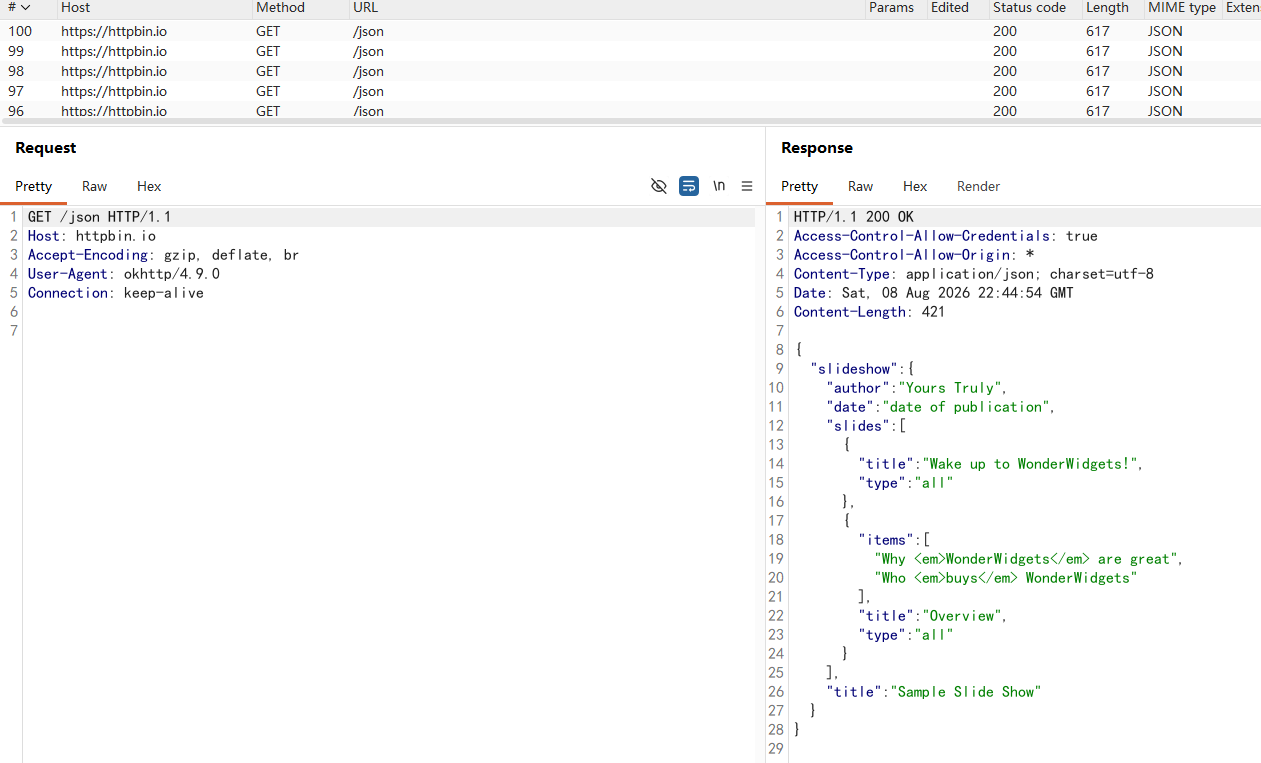Click the host cell in row 100

(x=114, y=31)
